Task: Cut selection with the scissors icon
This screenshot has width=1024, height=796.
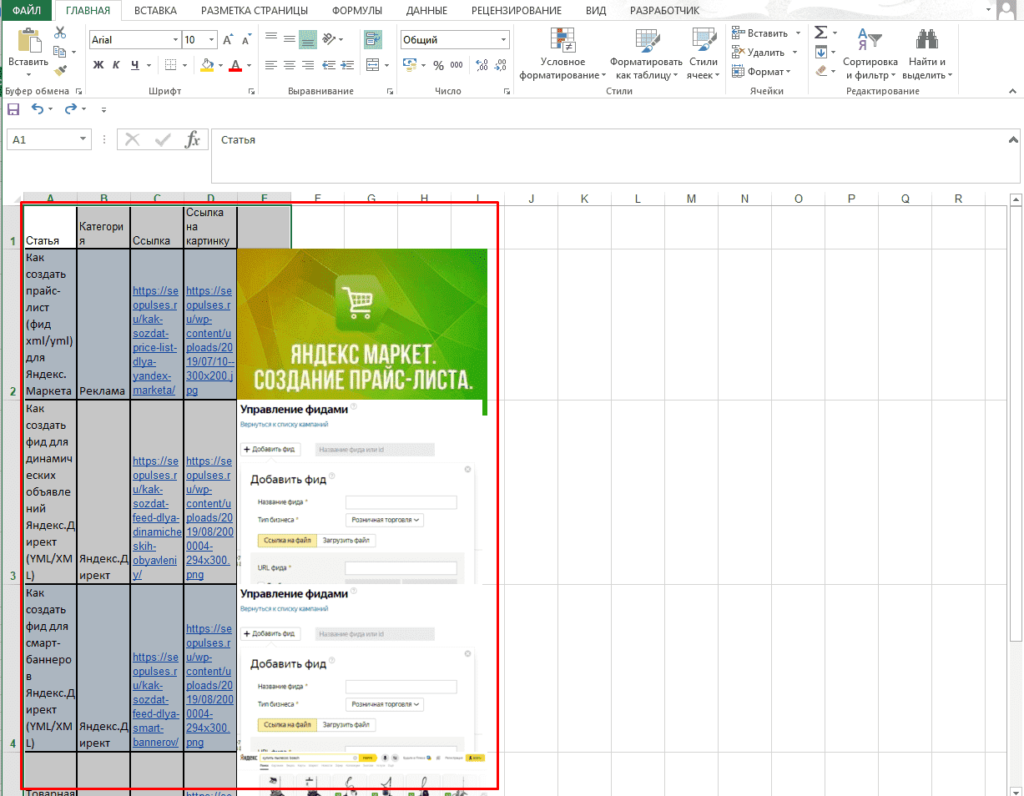Action: [60, 33]
